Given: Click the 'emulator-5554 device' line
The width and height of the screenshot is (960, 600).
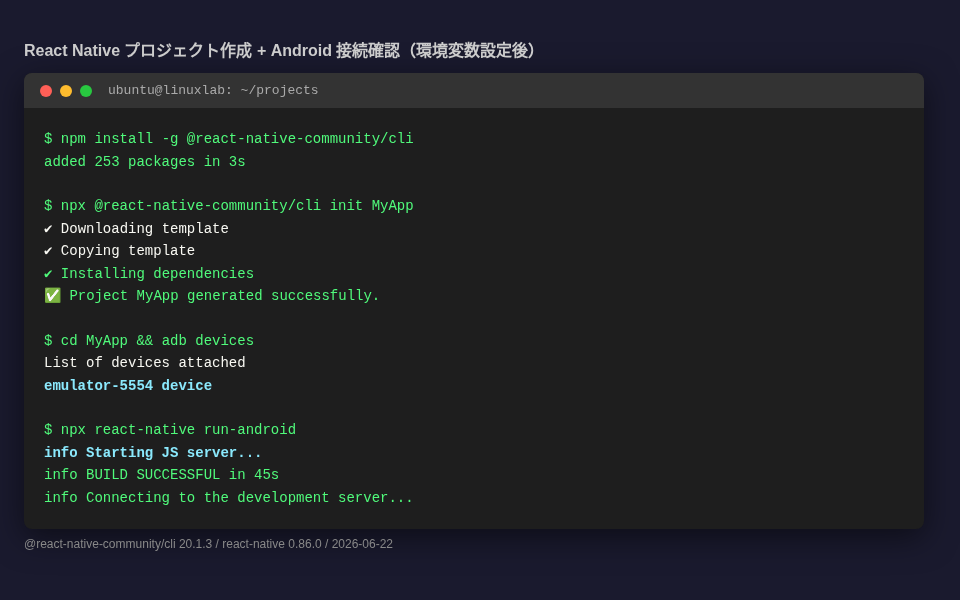Looking at the screenshot, I should tap(128, 385).
